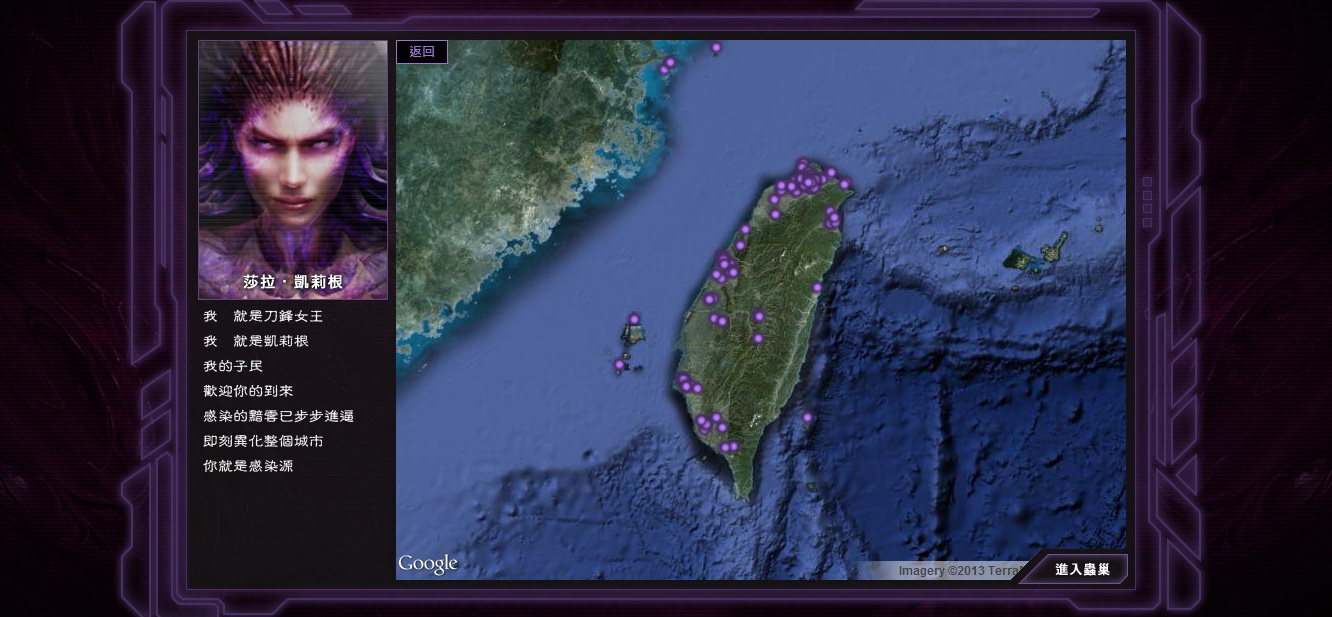Select the marker southwest of the Penghu islands
Image resolution: width=1332 pixels, height=617 pixels.
tap(619, 365)
